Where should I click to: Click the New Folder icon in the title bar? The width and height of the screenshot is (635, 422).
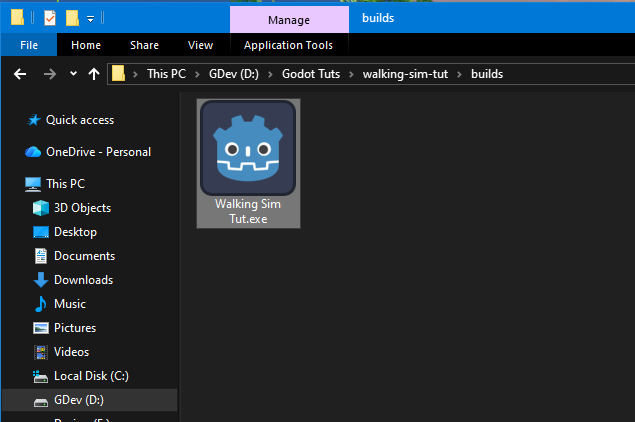[72, 17]
